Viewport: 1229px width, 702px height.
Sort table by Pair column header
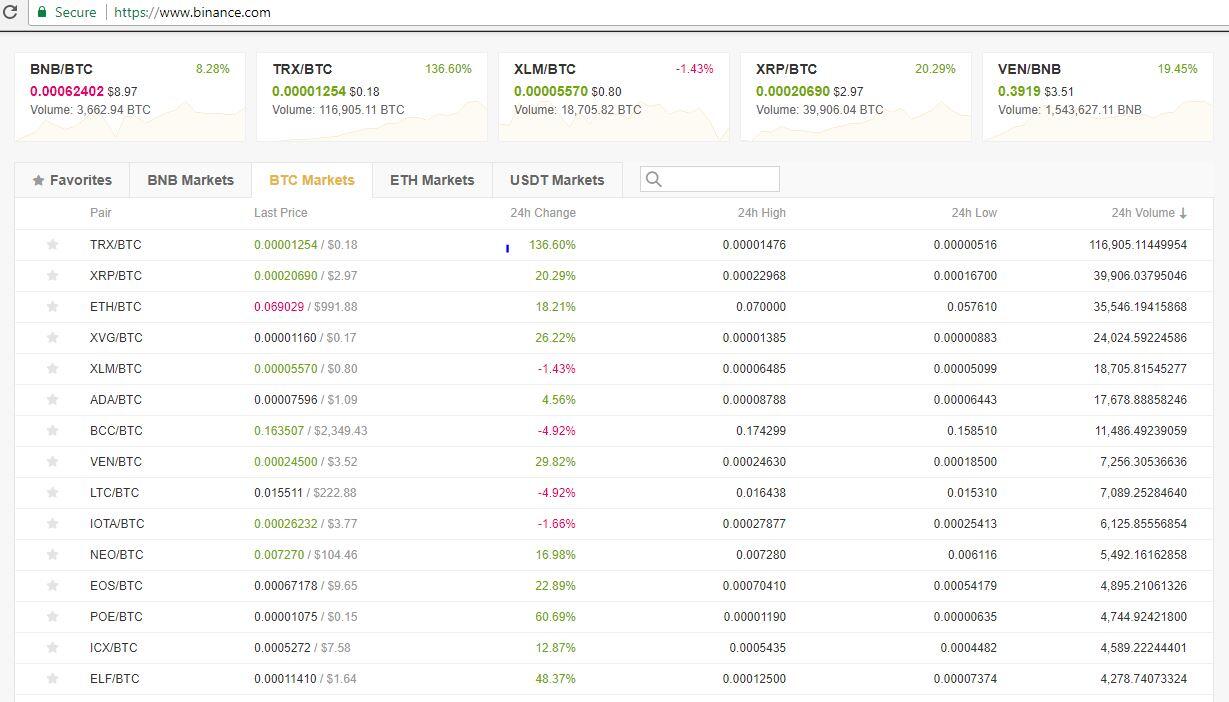coord(101,213)
